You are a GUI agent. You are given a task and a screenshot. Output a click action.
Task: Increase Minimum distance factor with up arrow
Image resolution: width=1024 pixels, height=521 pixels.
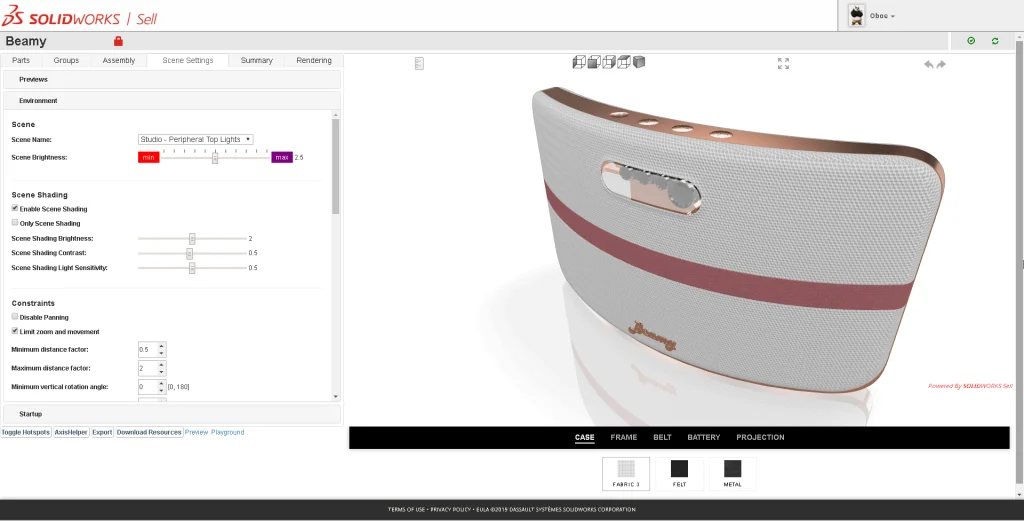click(x=161, y=346)
